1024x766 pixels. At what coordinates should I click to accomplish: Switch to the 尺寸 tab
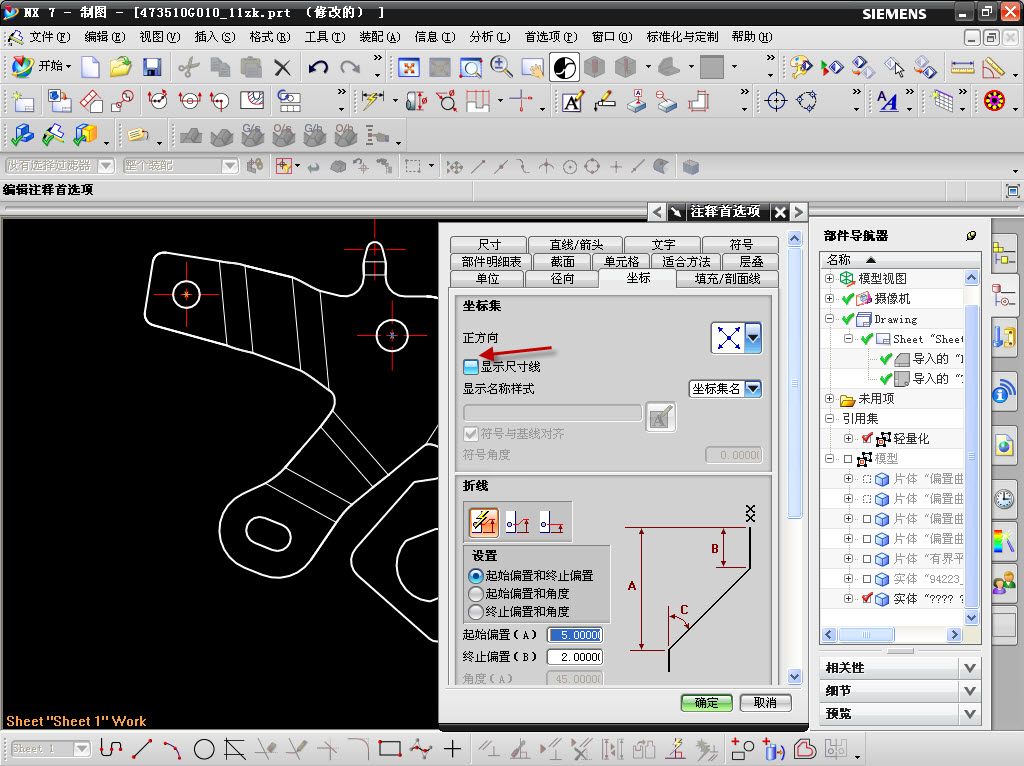click(x=489, y=244)
